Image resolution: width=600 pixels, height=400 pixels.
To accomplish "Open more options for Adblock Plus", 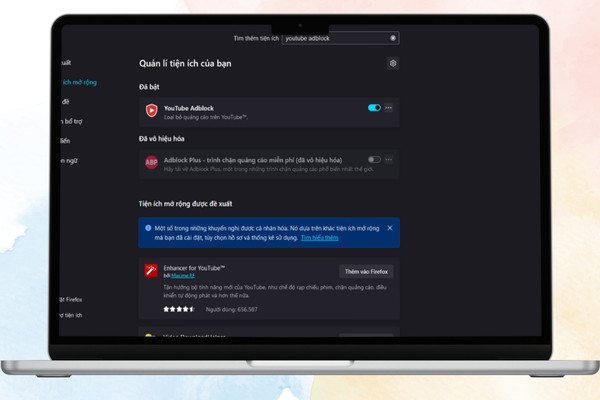I will click(x=388, y=159).
